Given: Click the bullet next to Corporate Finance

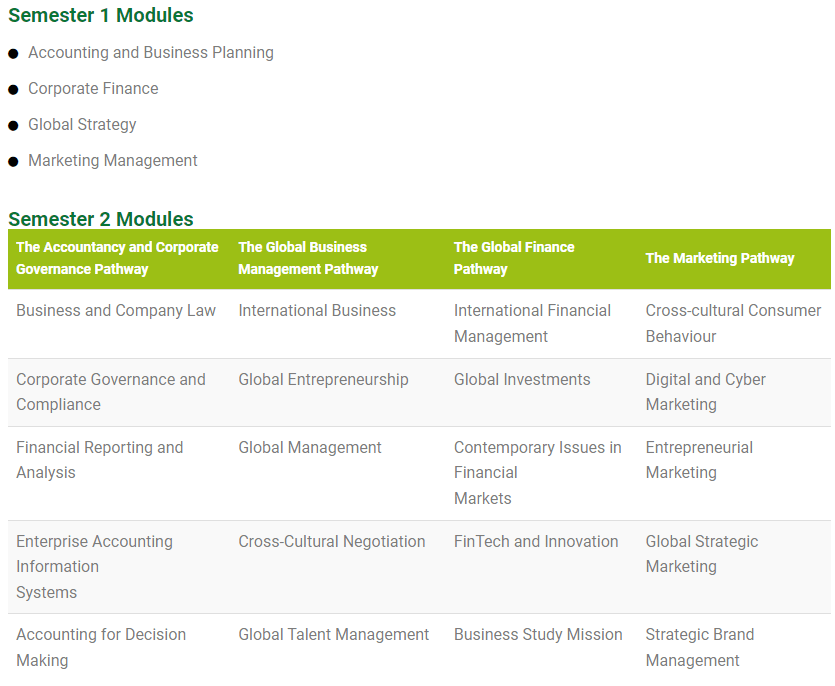Looking at the screenshot, I should click(x=13, y=89).
